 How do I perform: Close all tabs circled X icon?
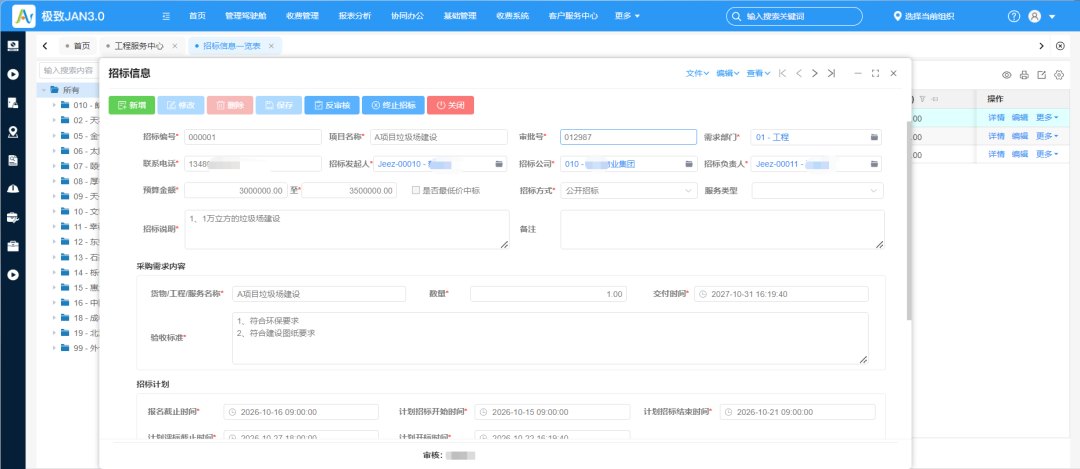coord(1060,46)
